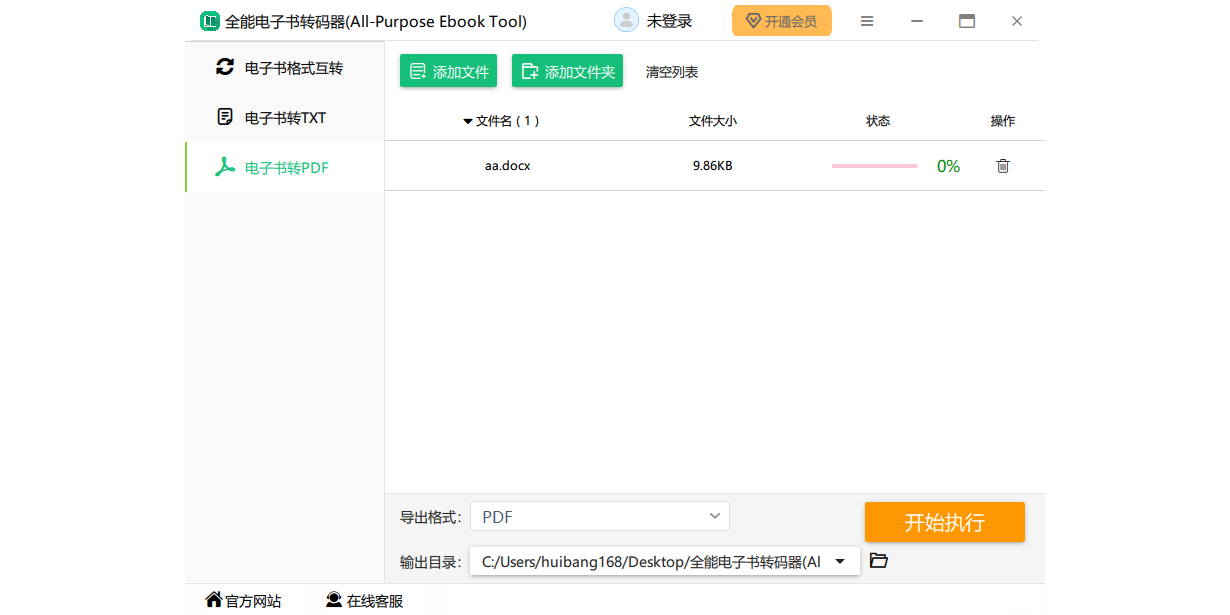Select the 电子书格式互转 conversion icon
1230x615 pixels.
click(224, 66)
